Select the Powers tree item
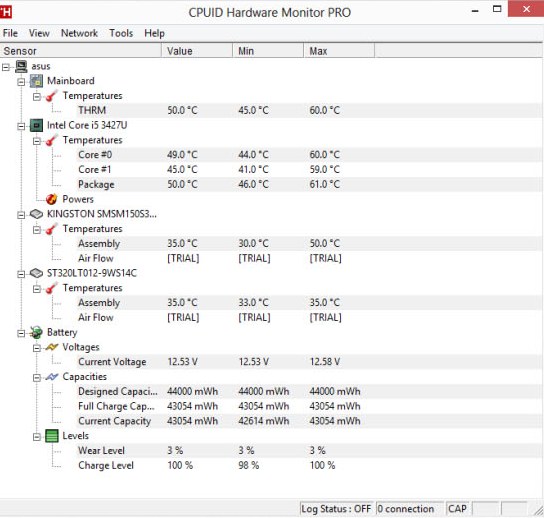 point(78,199)
